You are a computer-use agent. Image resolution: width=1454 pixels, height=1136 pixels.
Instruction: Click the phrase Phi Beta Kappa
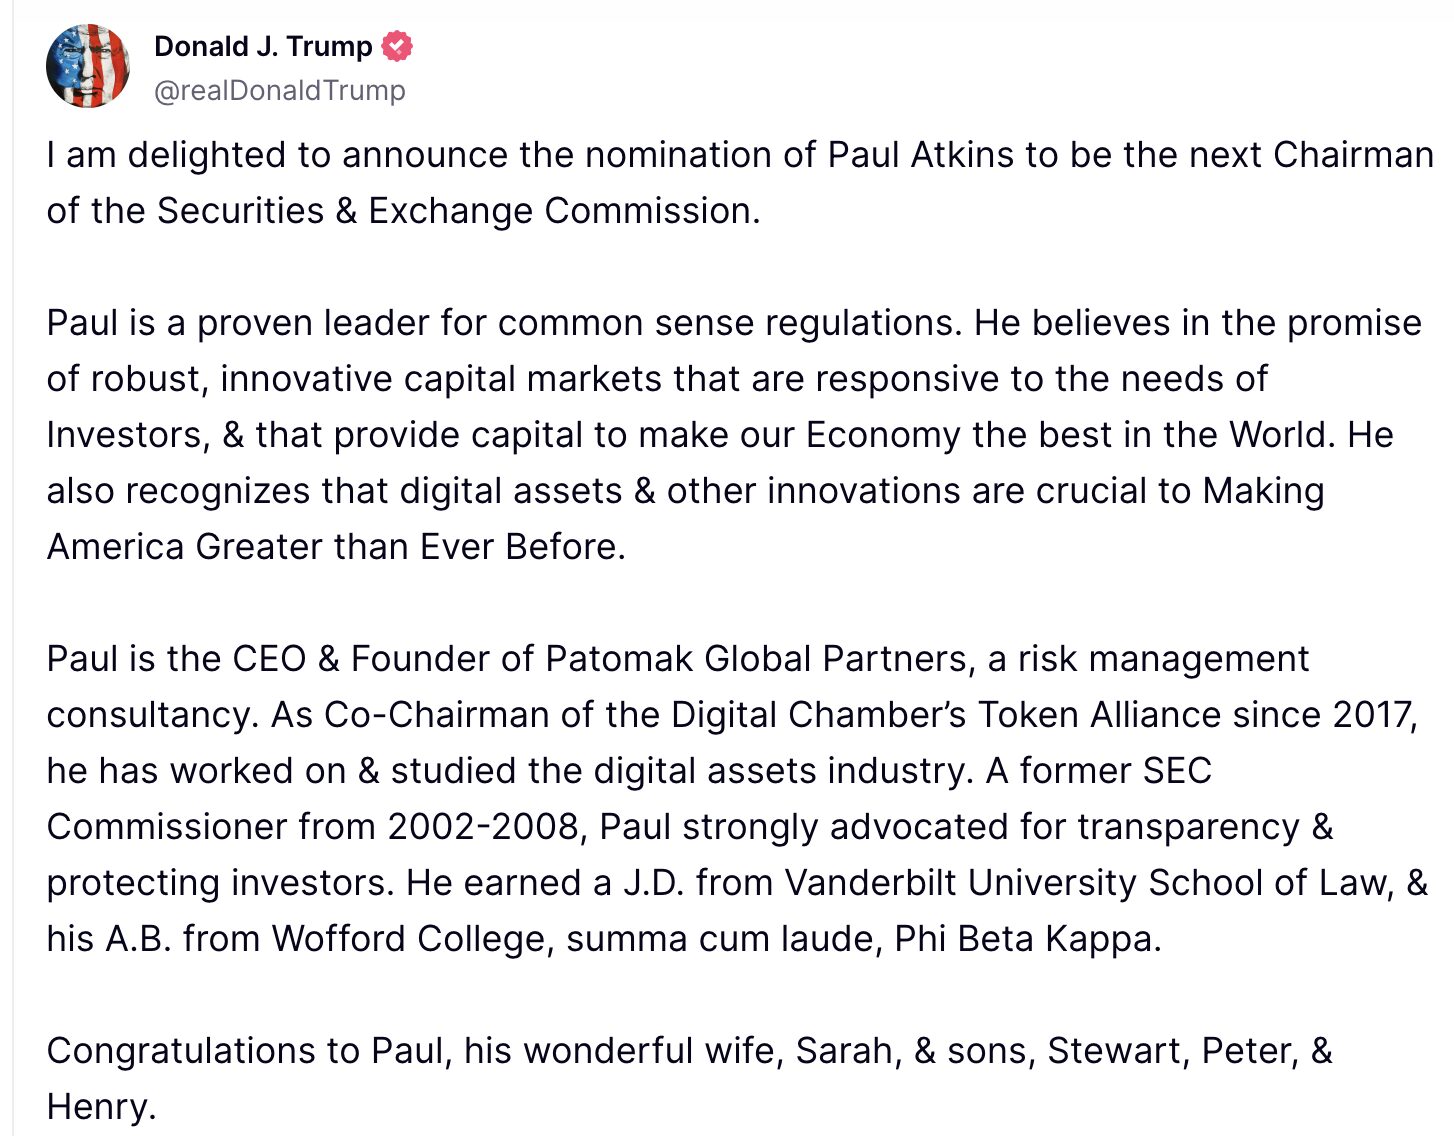coord(1025,939)
